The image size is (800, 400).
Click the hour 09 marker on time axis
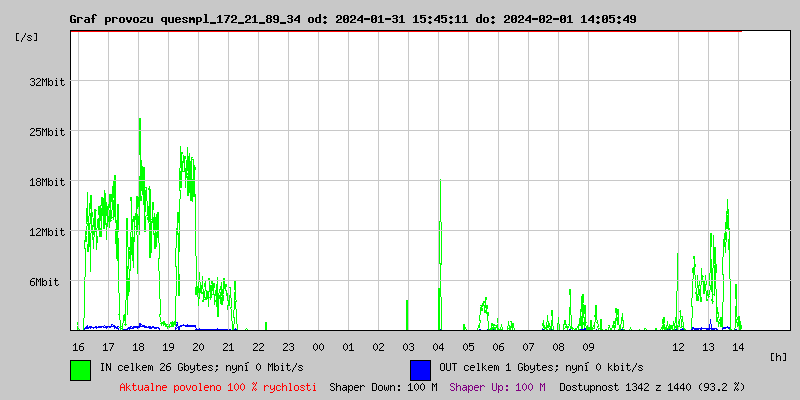[x=588, y=347]
